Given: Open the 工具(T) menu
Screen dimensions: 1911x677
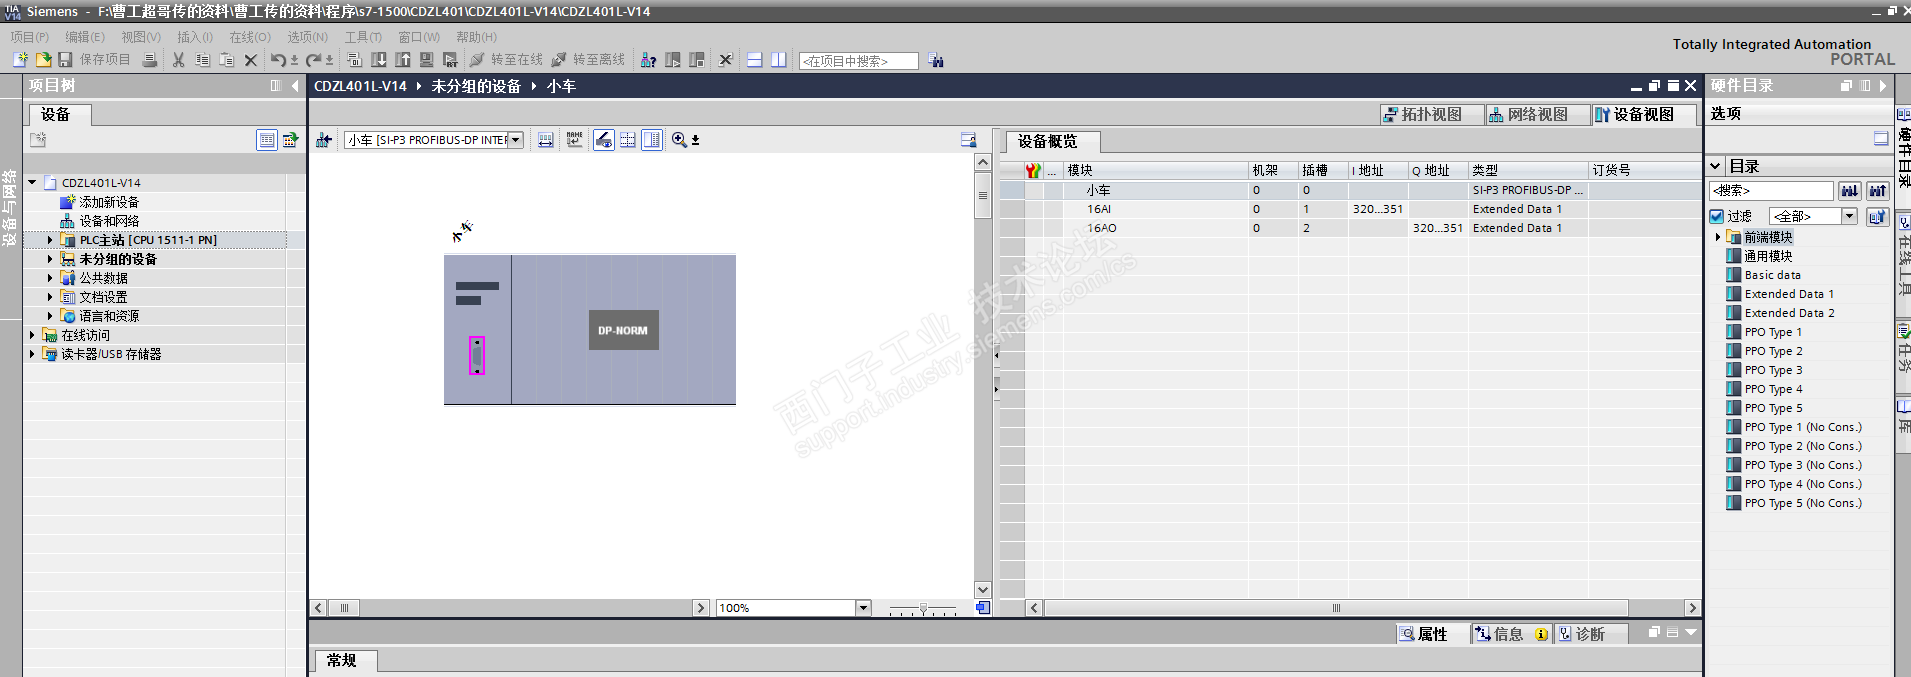Looking at the screenshot, I should [x=363, y=37].
